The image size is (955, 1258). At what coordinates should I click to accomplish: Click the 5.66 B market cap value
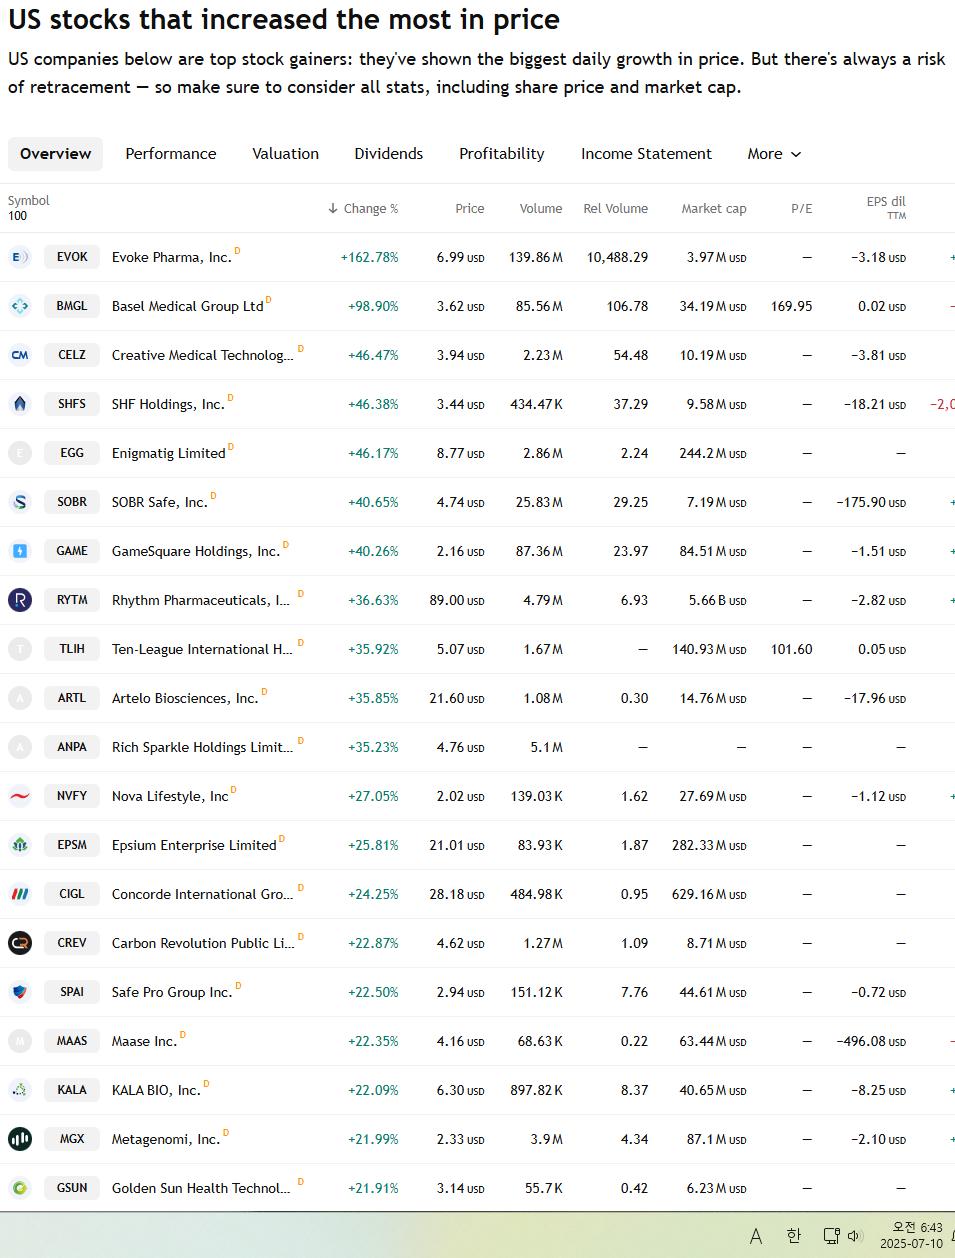pyautogui.click(x=717, y=600)
